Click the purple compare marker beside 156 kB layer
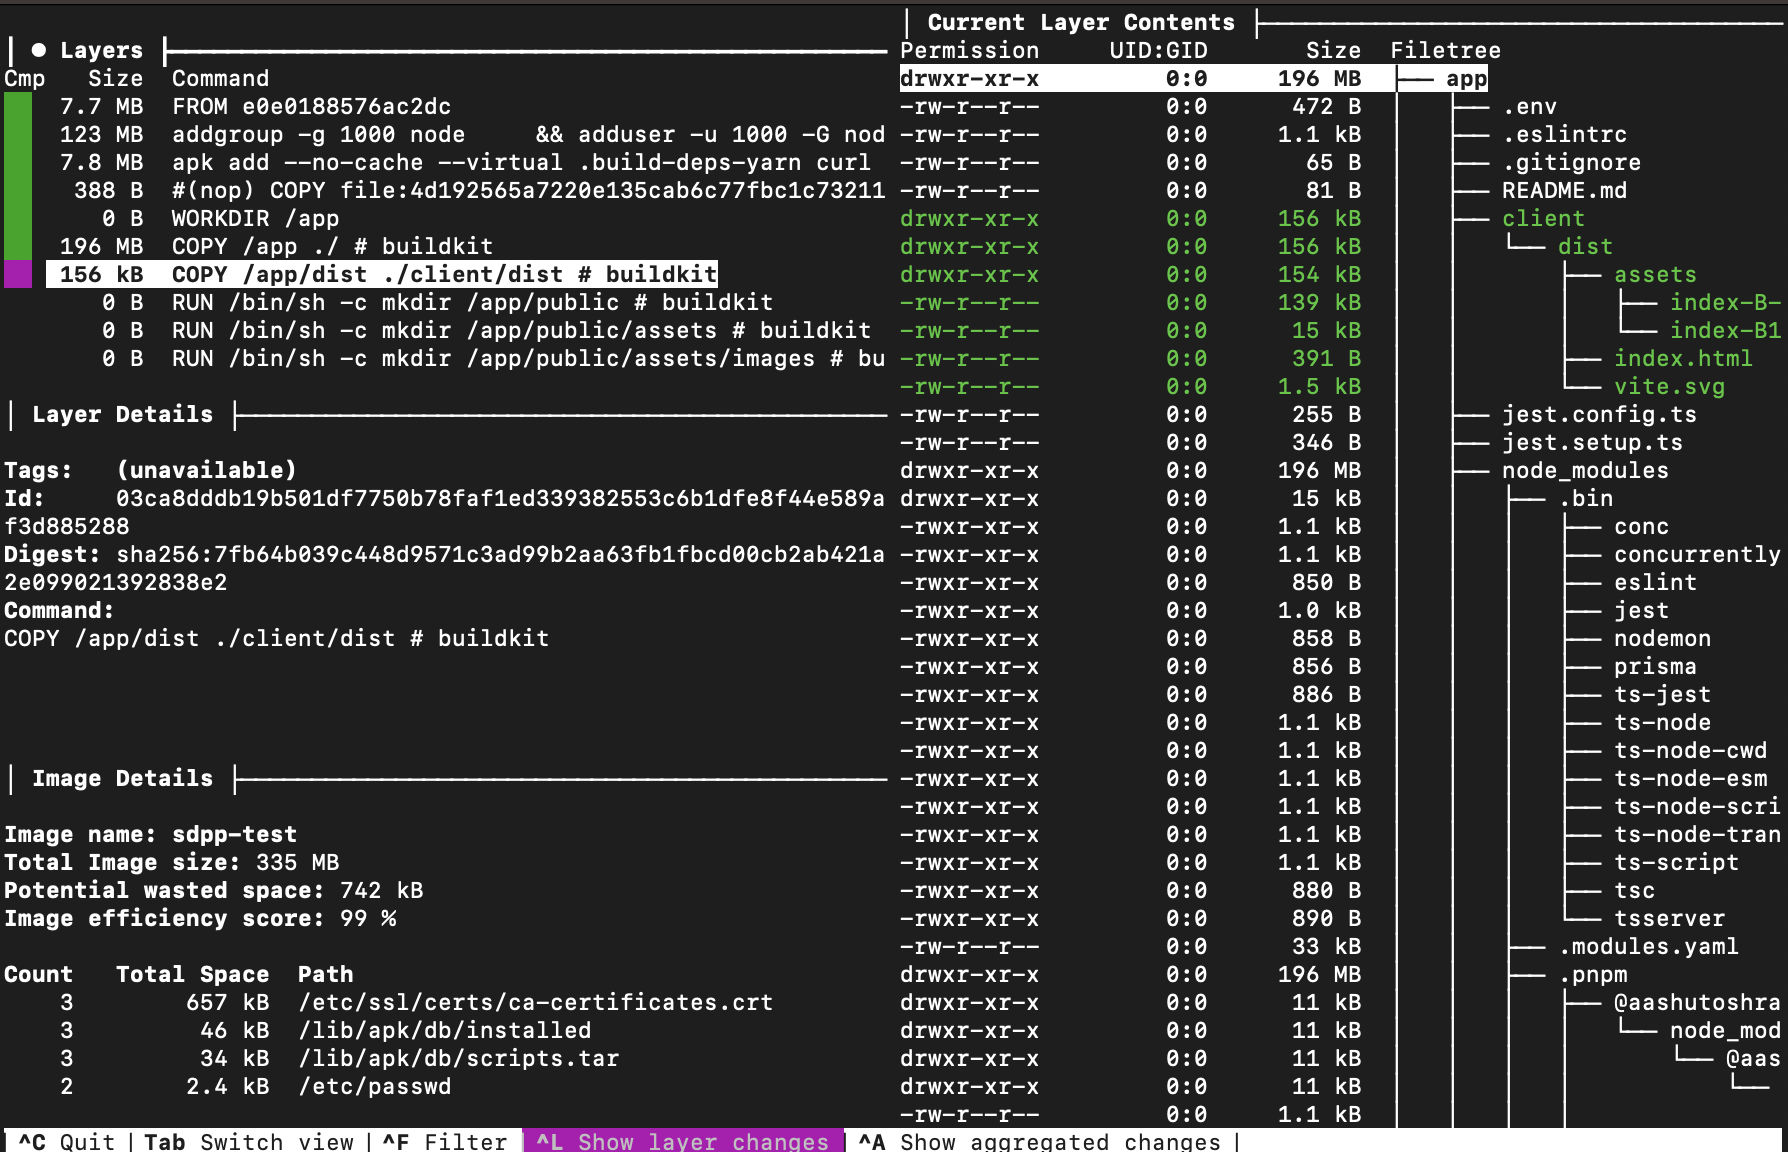This screenshot has height=1152, width=1788. point(18,274)
